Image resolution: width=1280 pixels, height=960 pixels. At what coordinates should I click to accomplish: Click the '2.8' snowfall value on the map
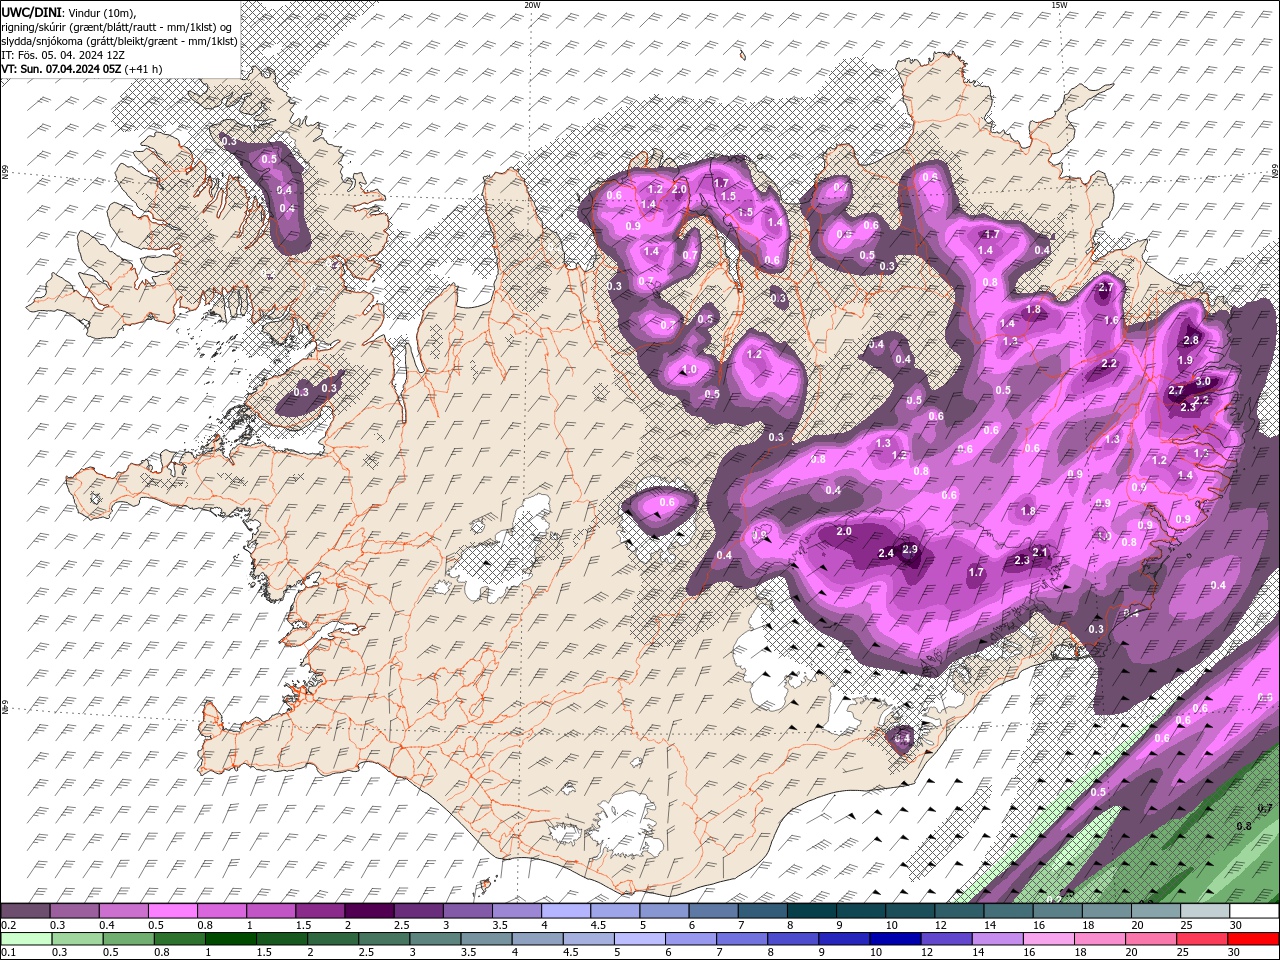pos(1191,340)
